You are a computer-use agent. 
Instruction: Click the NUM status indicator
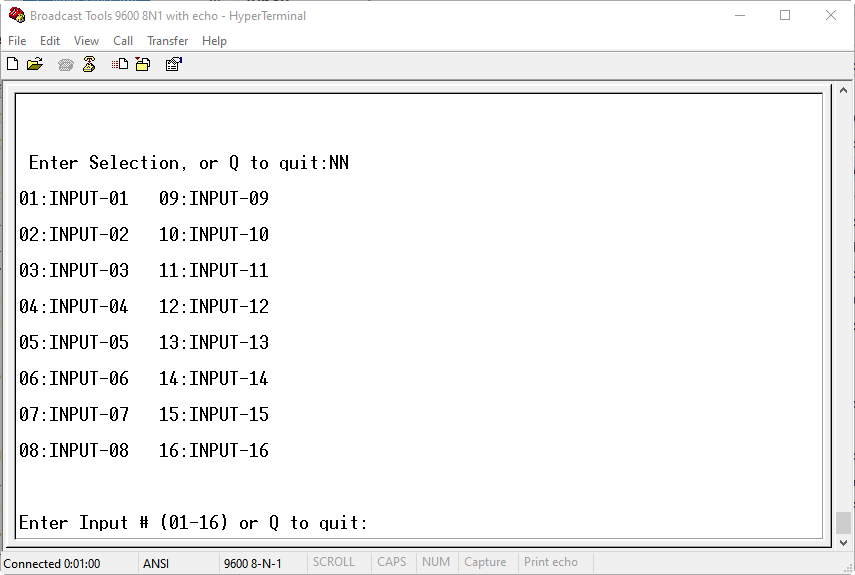436,562
